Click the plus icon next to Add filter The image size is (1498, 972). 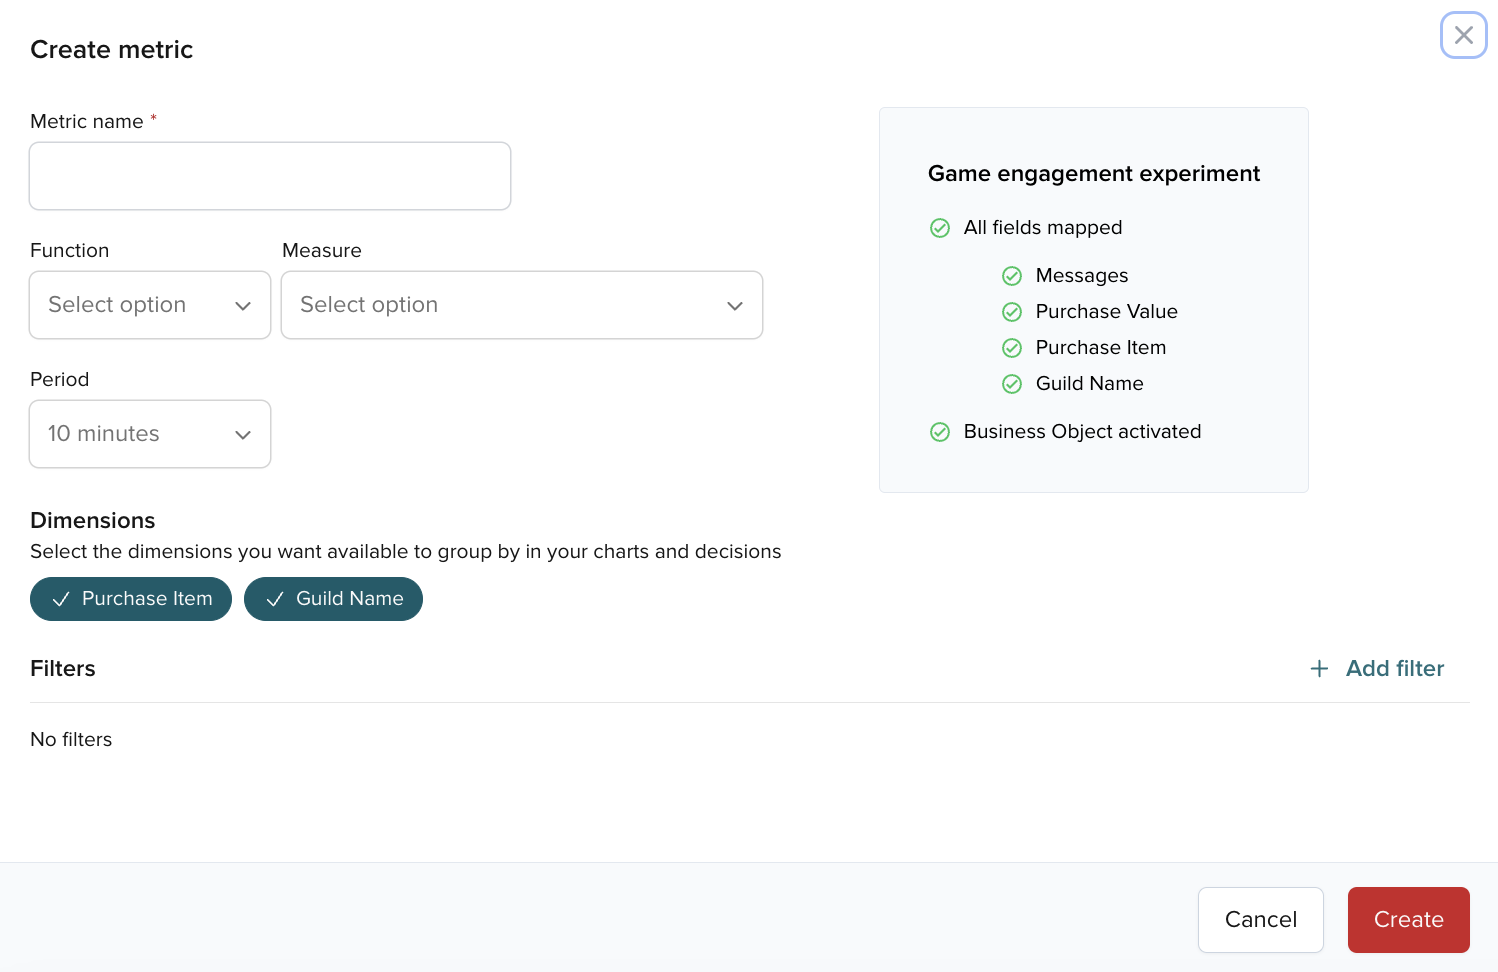coord(1320,668)
